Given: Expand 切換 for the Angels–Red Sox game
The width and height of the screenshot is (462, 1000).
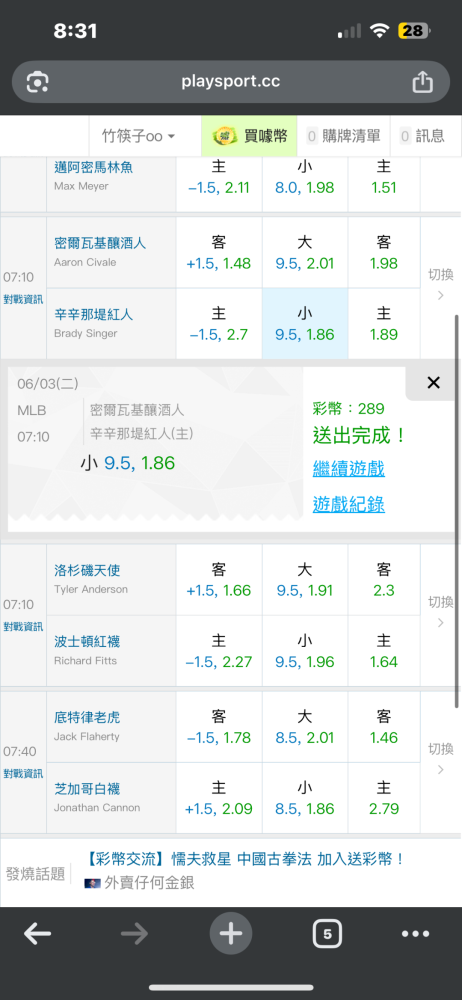Looking at the screenshot, I should click(x=441, y=611).
